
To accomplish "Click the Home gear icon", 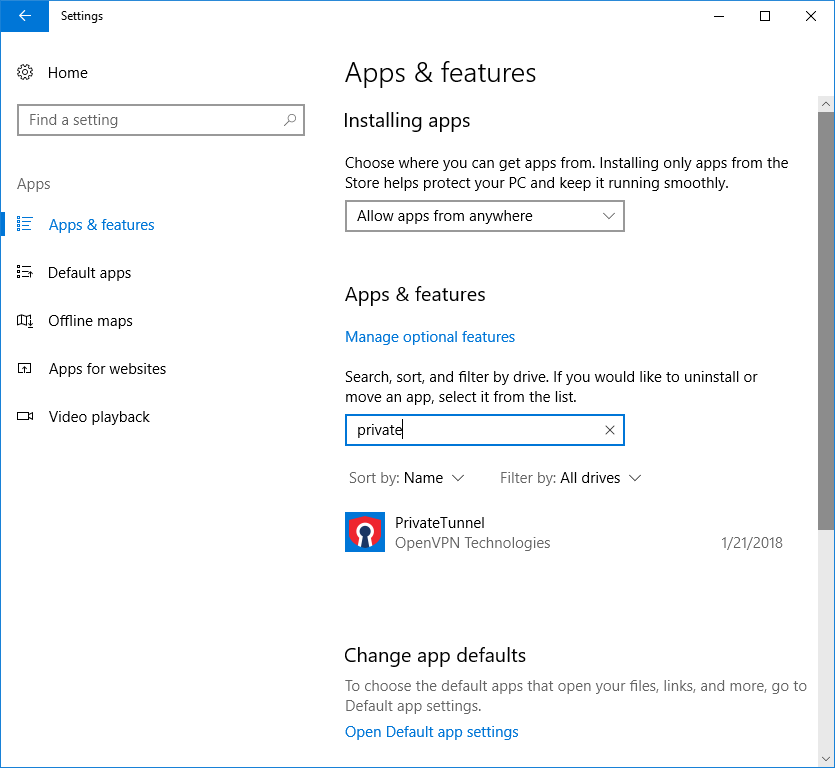I will (25, 72).
